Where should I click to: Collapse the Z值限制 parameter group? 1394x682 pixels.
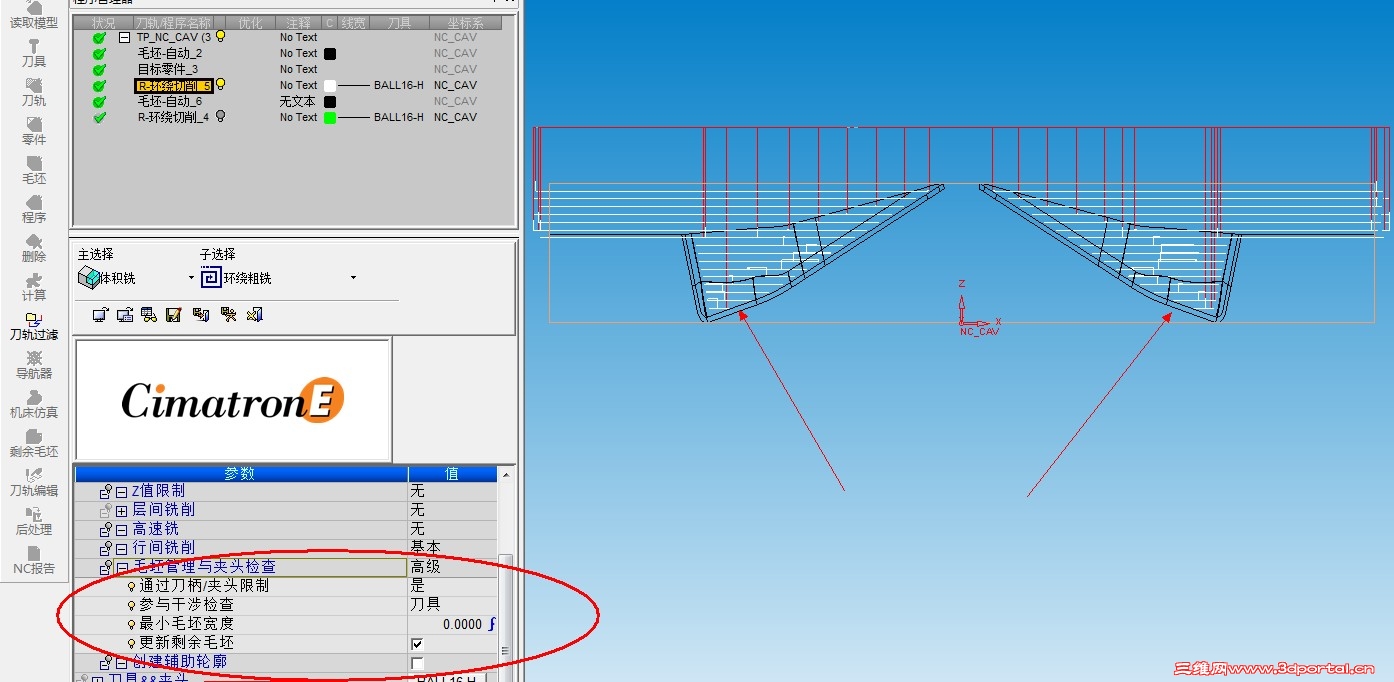(121, 492)
